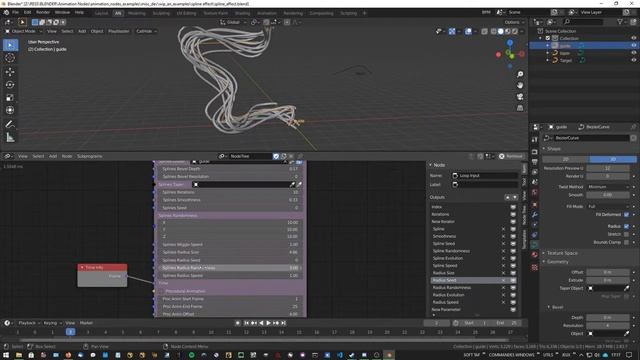Image resolution: width=640 pixels, height=360 pixels.
Task: Pick the Transform tool in viewport toolbar
Action: click(10, 110)
